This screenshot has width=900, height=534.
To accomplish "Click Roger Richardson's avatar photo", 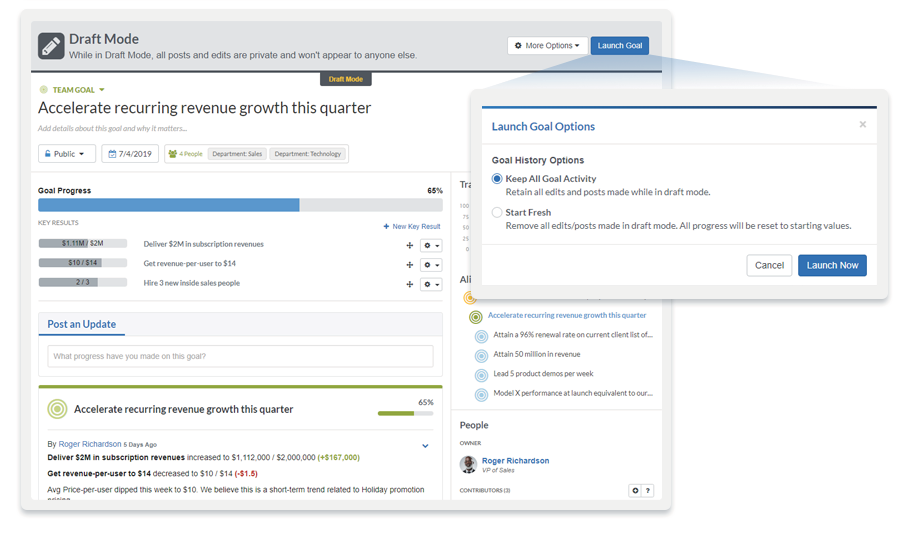I will click(468, 464).
